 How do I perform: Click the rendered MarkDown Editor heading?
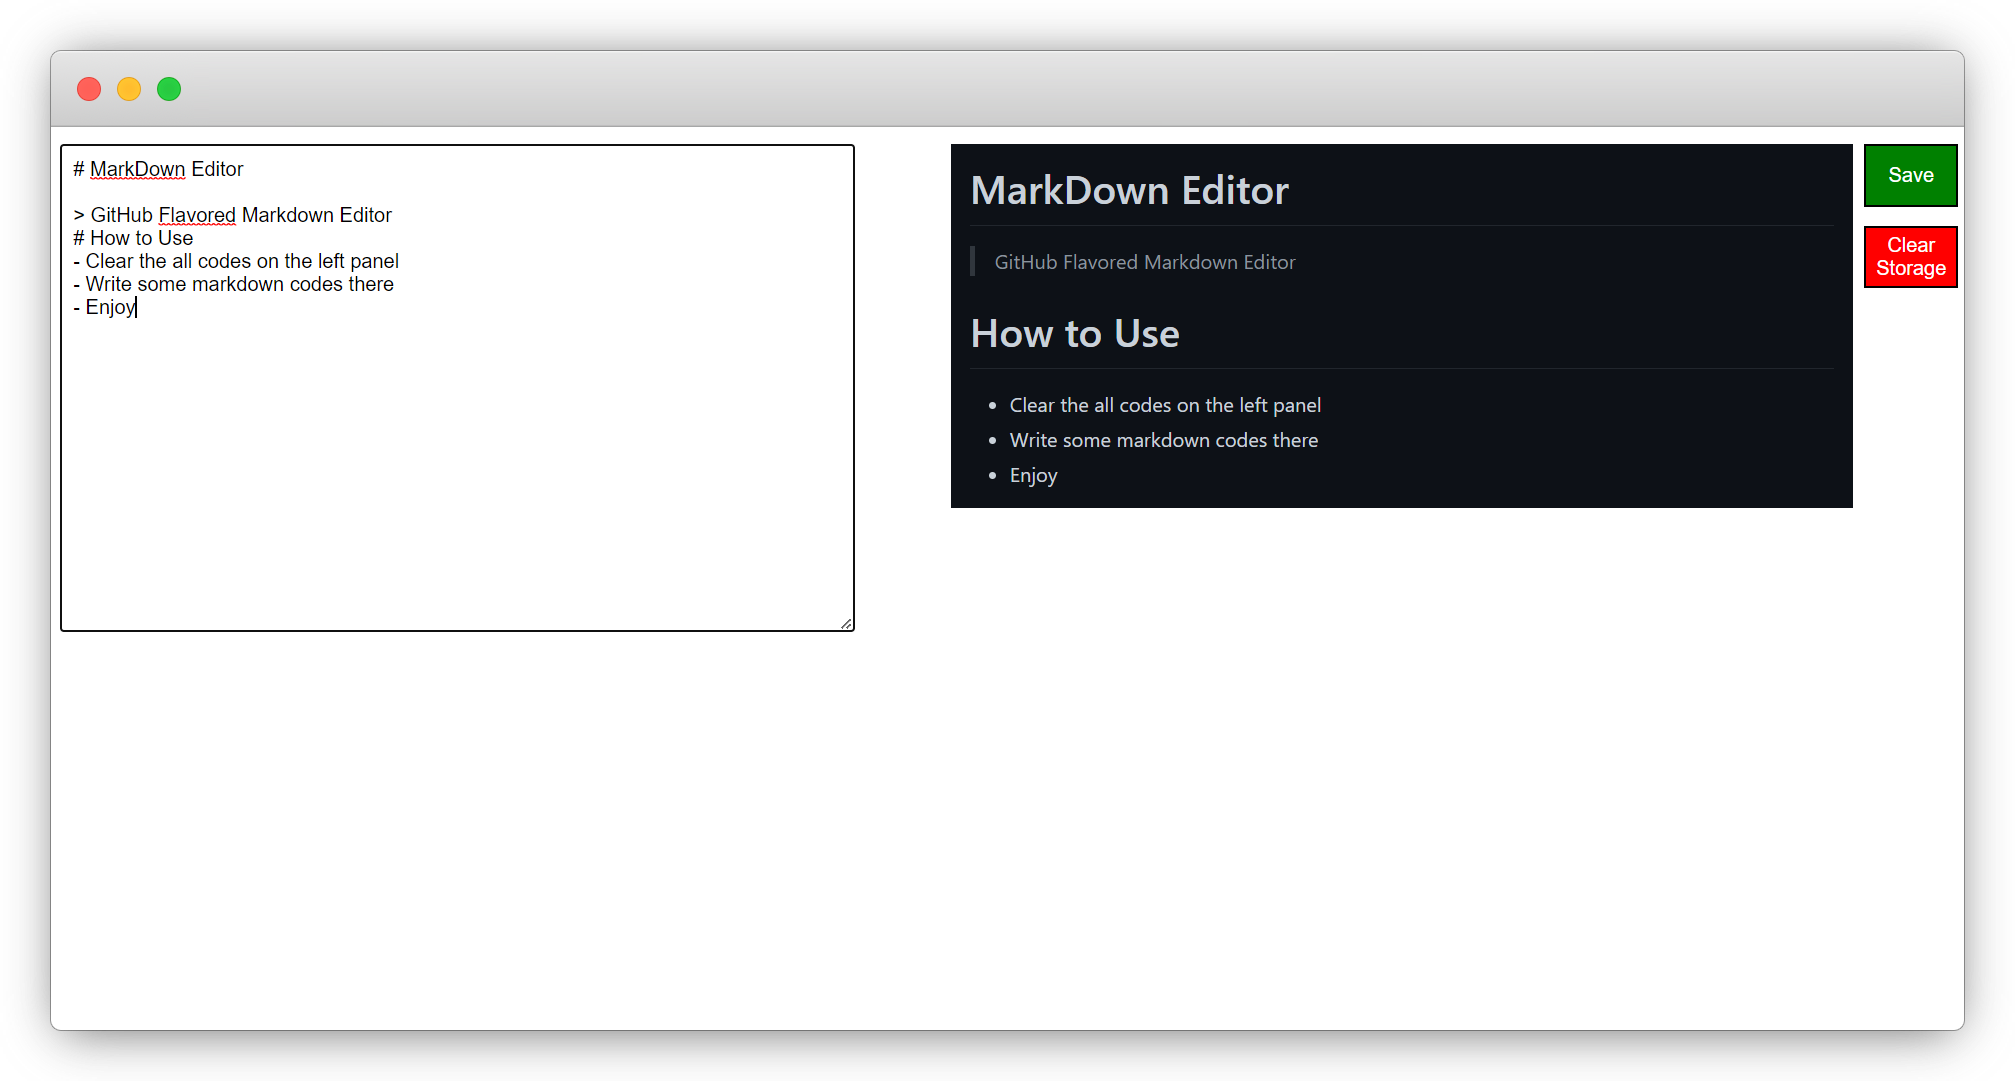pos(1129,190)
